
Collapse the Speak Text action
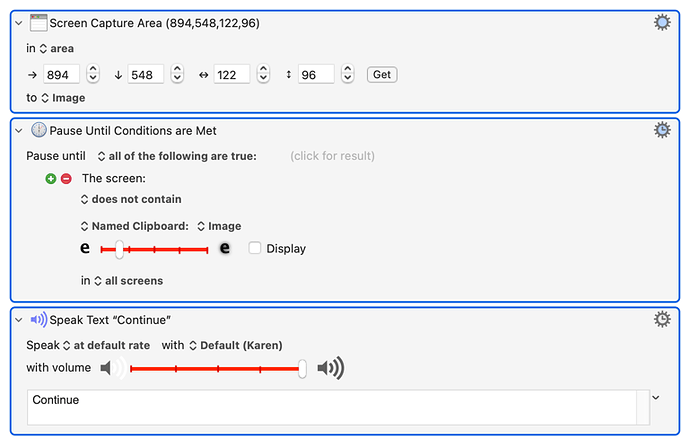pos(17,320)
